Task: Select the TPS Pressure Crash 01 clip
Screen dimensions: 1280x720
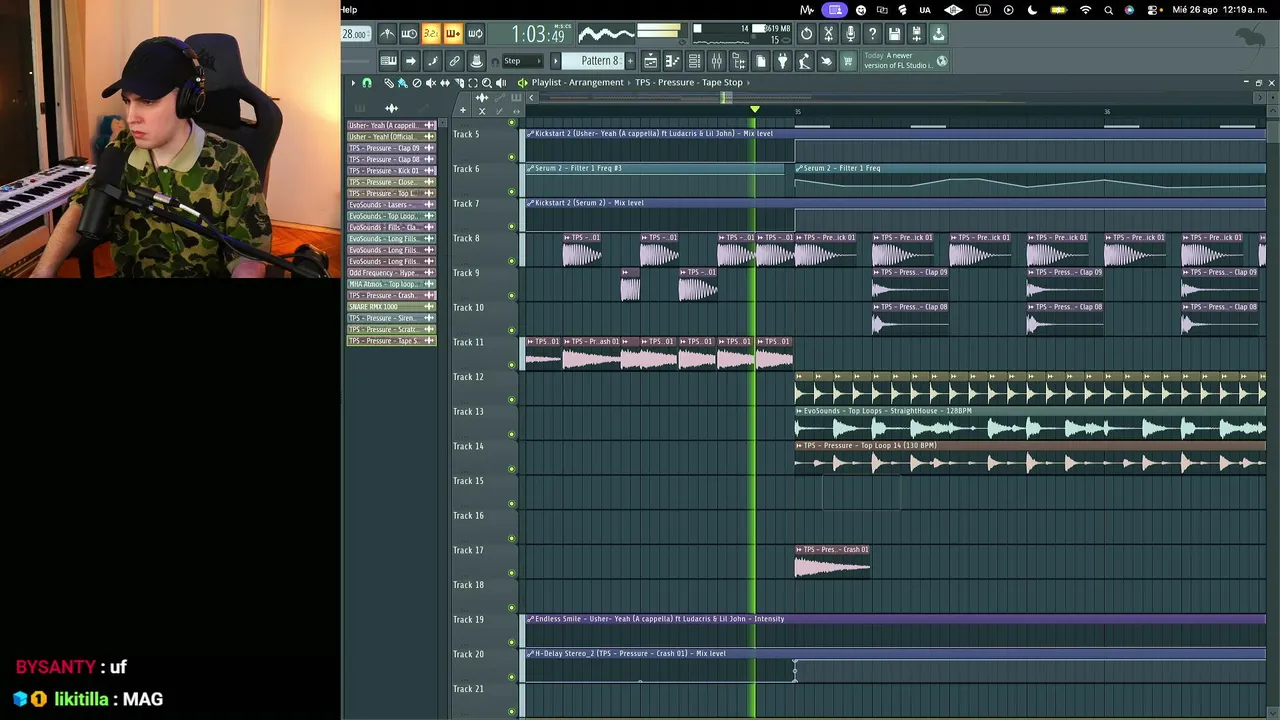Action: 832,562
